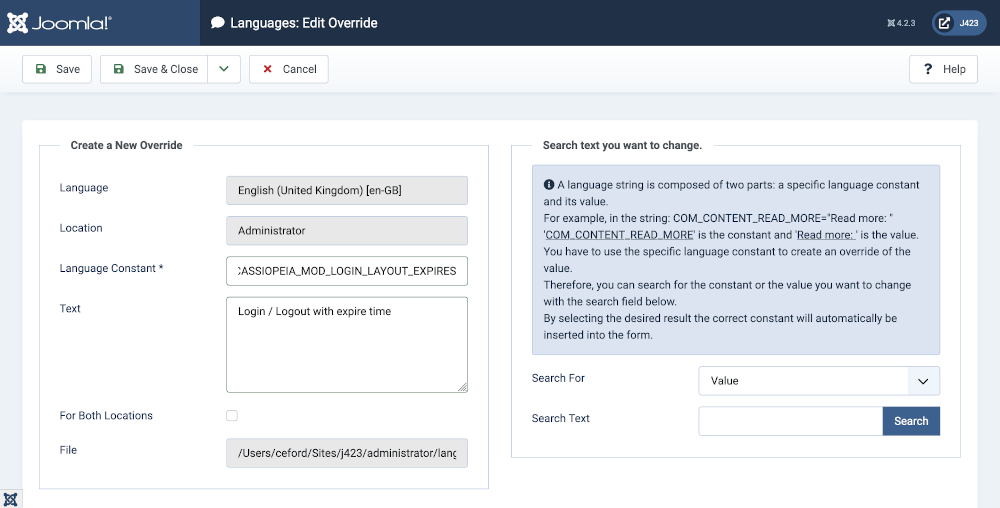Open the Search For dropdown
This screenshot has width=1000, height=508.
tap(819, 381)
